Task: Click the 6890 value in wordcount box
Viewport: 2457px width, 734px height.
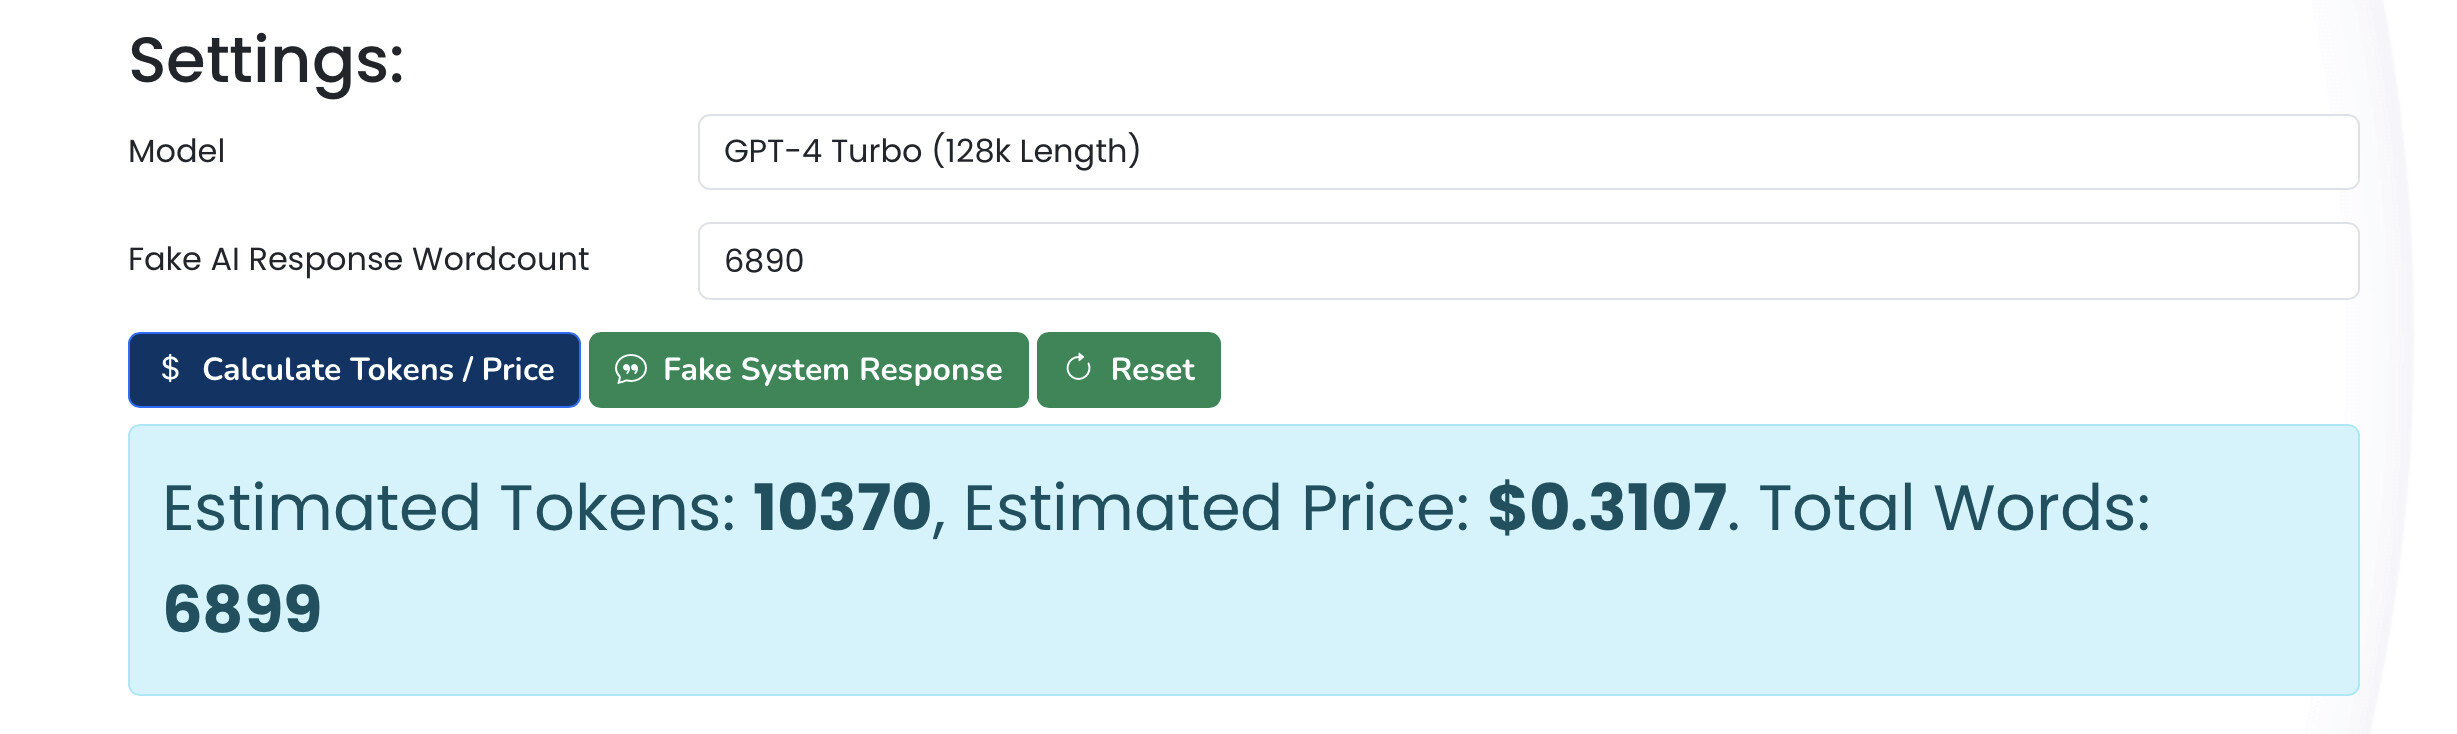Action: pyautogui.click(x=764, y=261)
